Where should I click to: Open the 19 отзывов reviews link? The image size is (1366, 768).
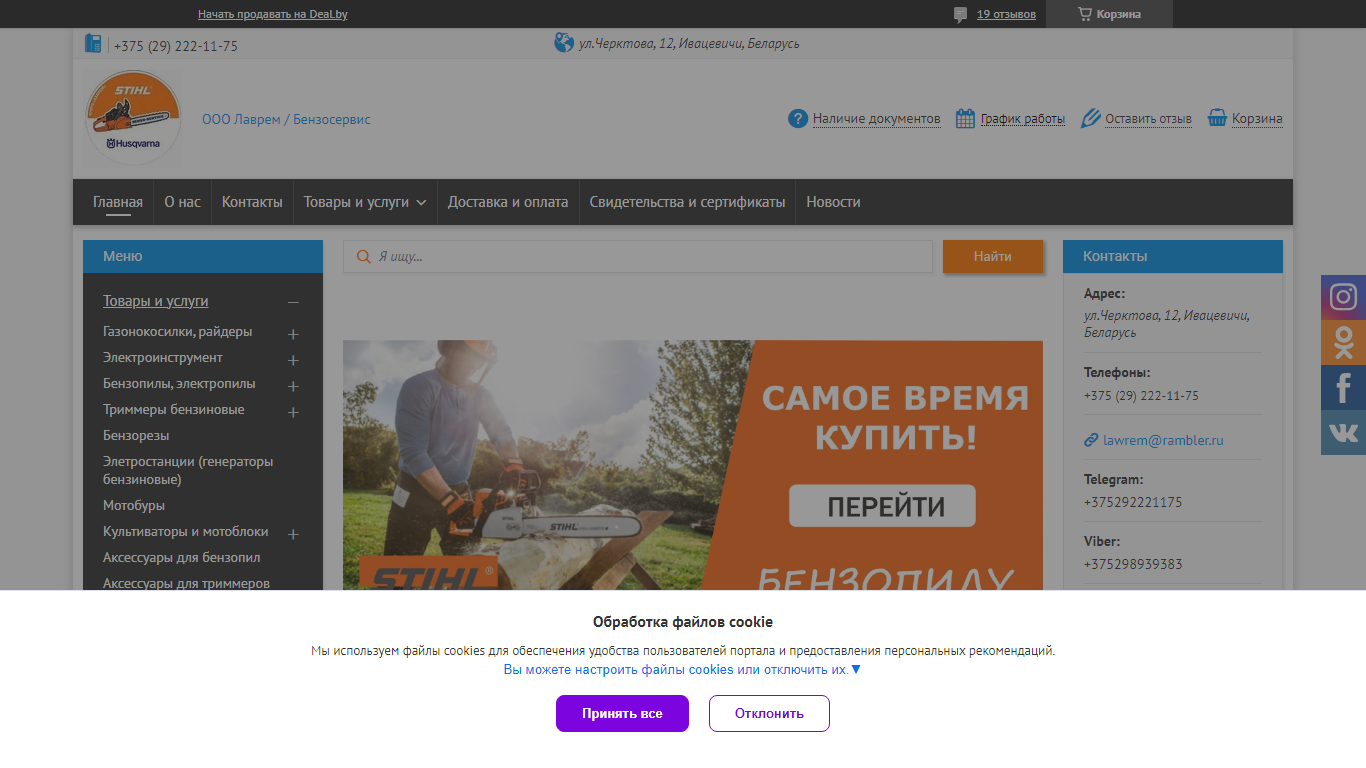point(1006,14)
